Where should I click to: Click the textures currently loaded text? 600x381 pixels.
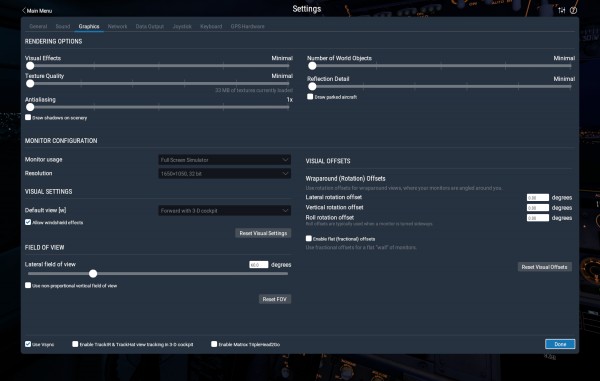click(x=254, y=90)
